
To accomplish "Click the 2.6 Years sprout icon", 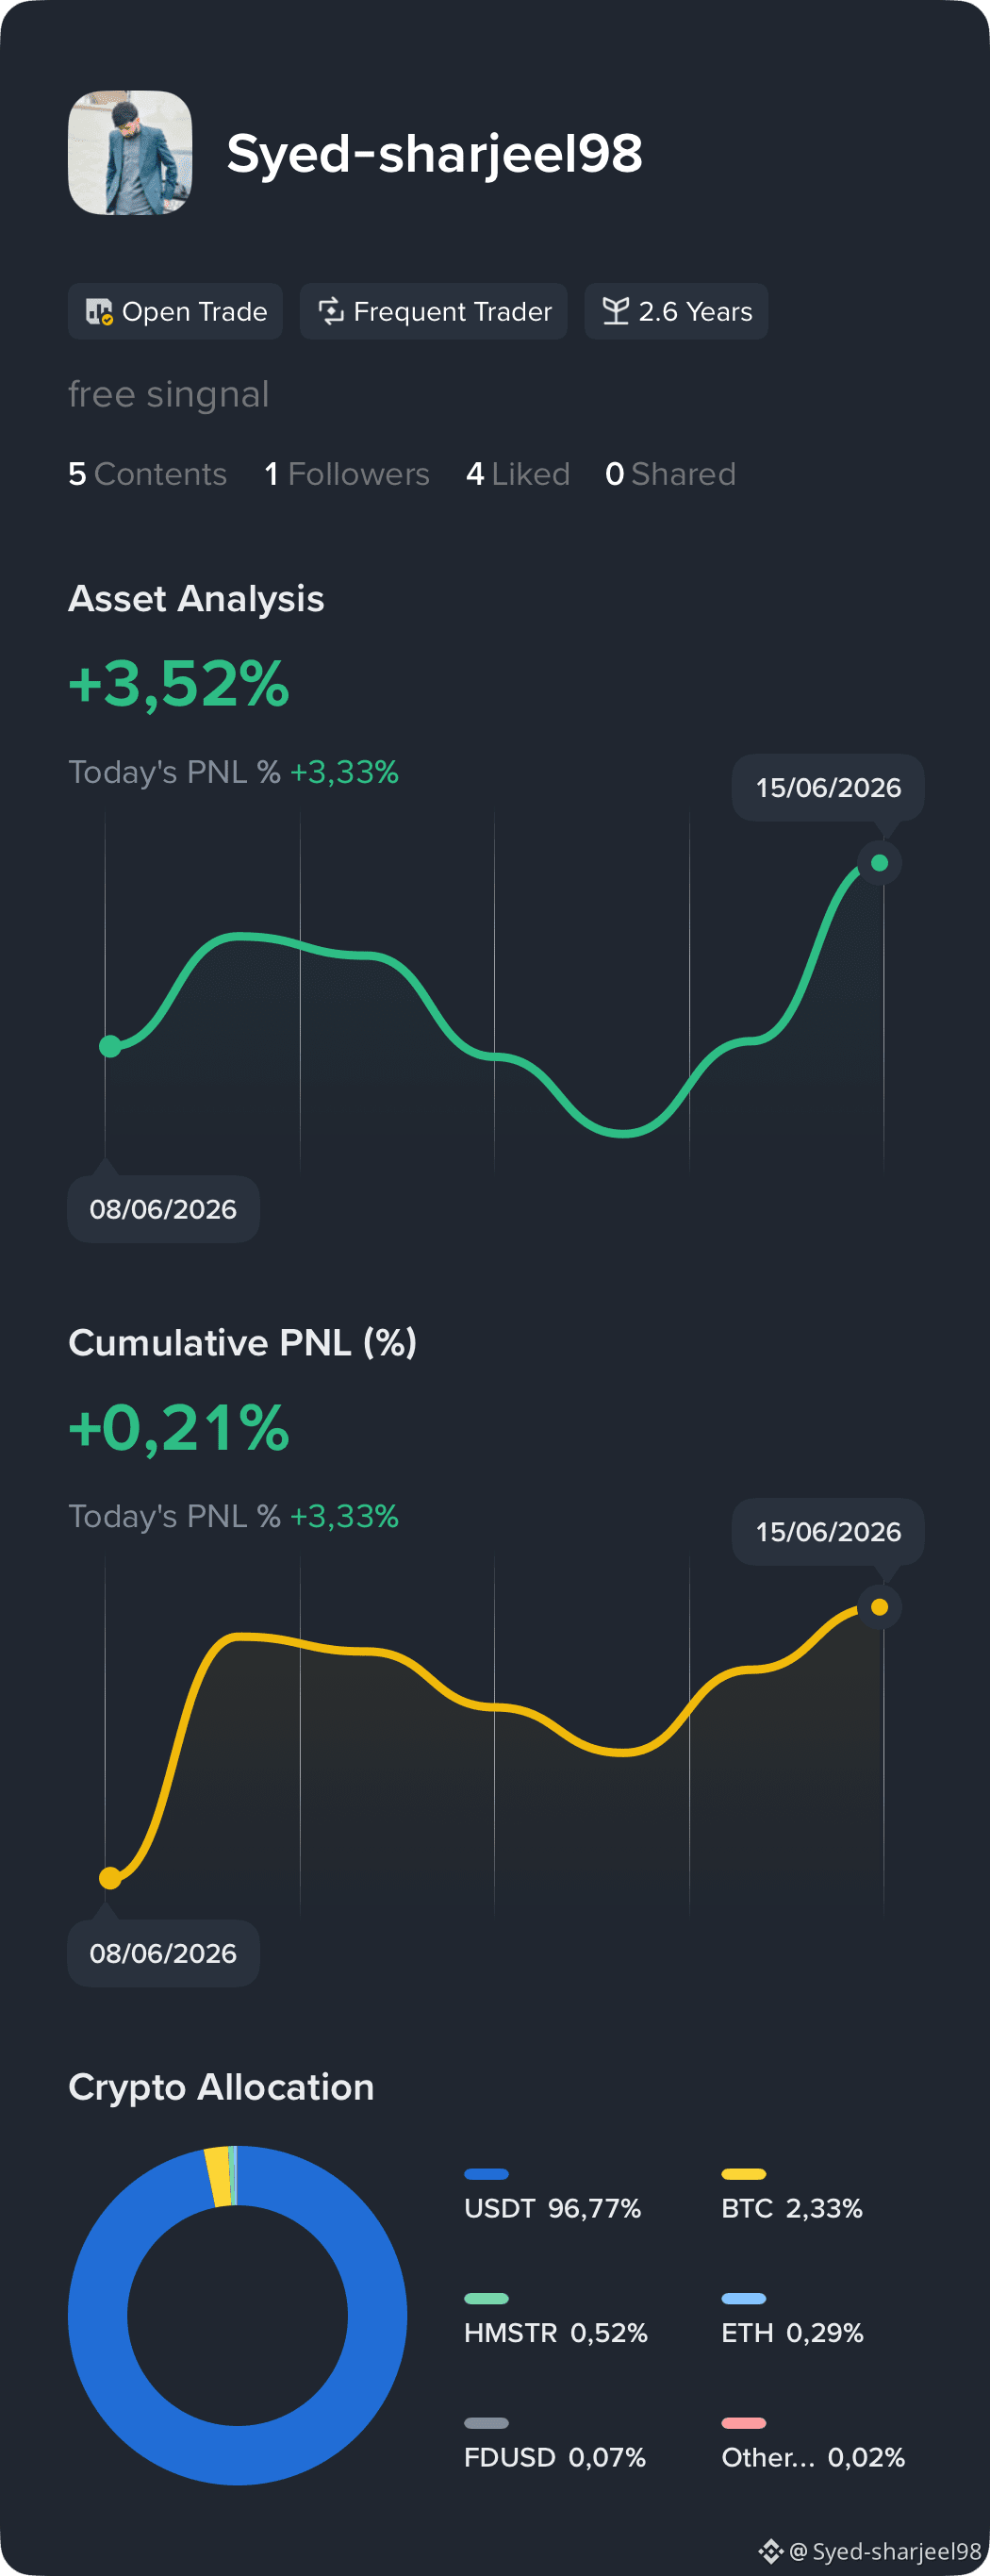I will point(616,311).
